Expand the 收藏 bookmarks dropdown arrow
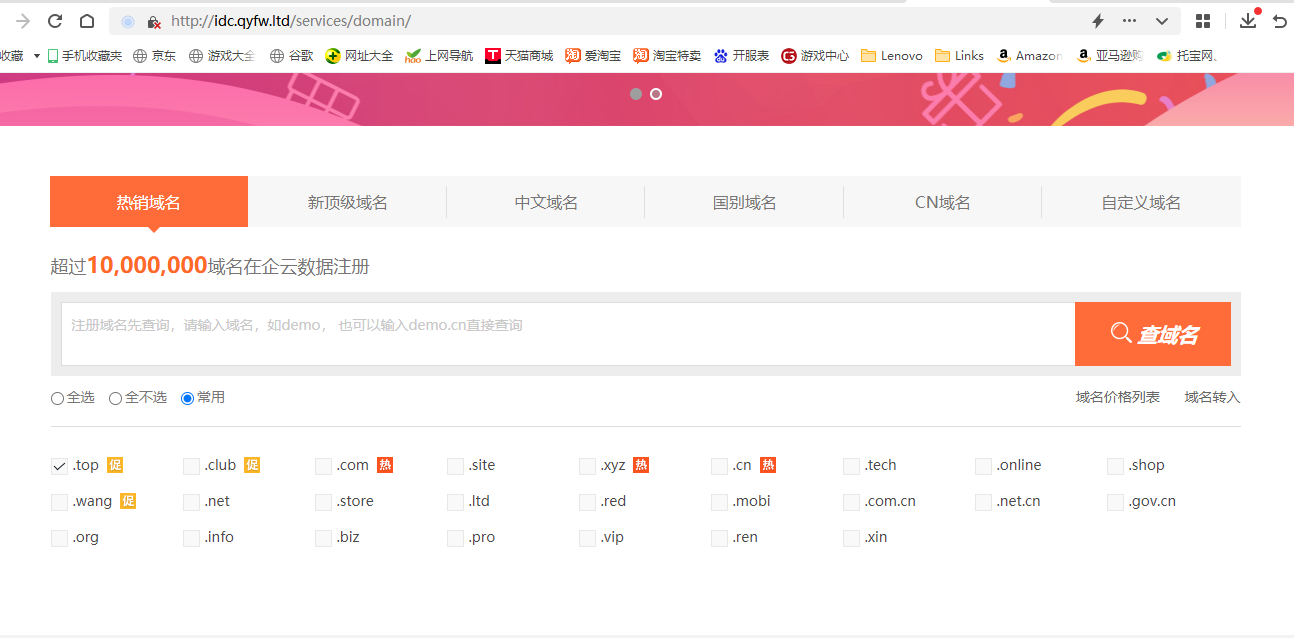The image size is (1294, 638). (37, 56)
